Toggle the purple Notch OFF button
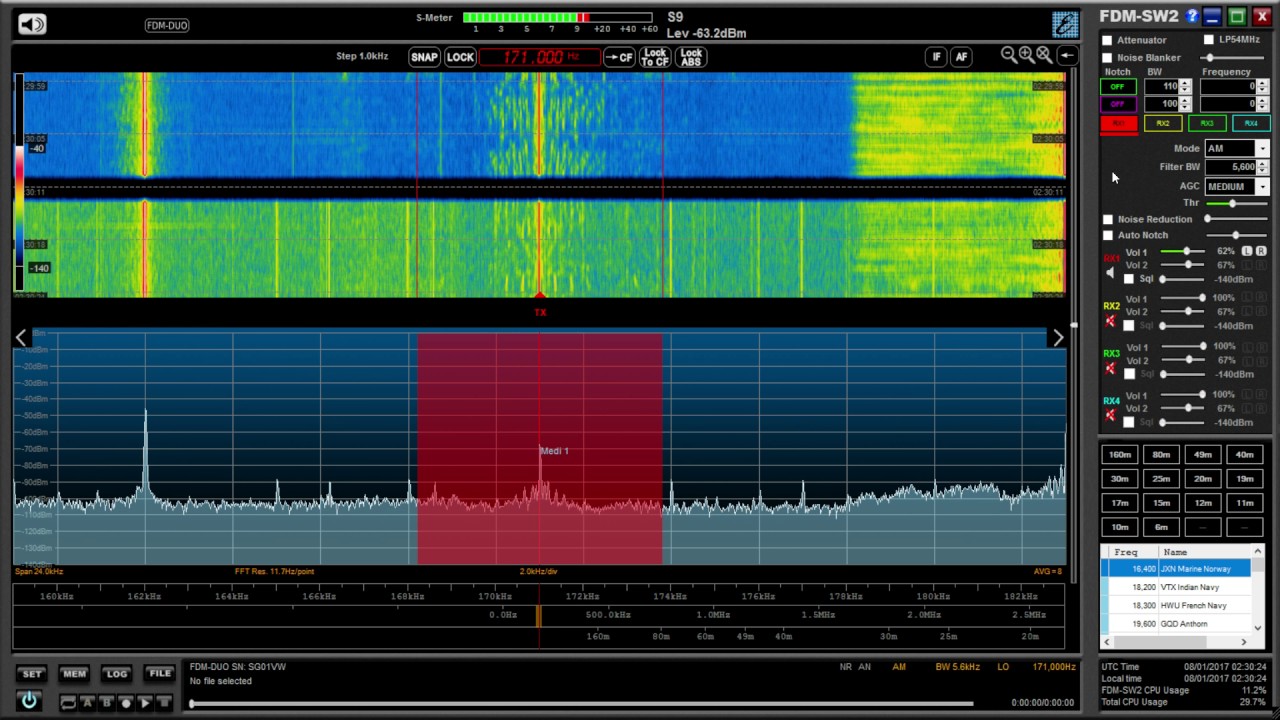This screenshot has width=1280, height=720. (1118, 104)
